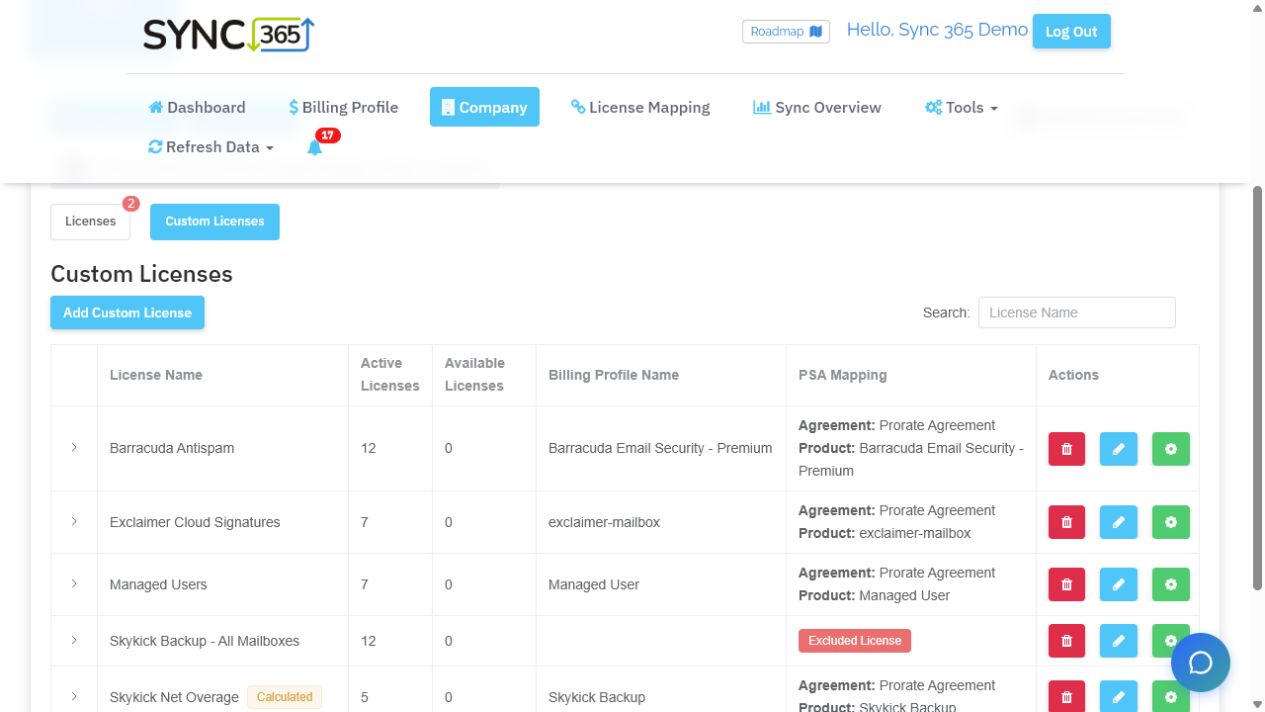
Task: Expand the Skykick Backup - All Mailboxes row
Action: pos(74,641)
